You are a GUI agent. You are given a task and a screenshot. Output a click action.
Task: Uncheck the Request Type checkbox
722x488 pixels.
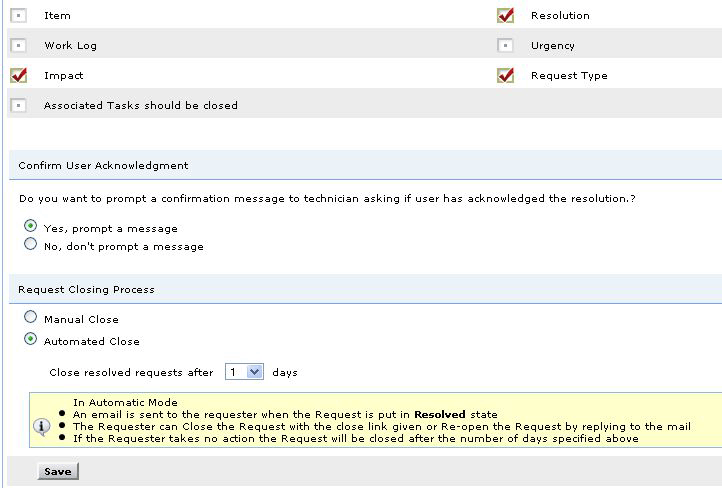coord(506,76)
